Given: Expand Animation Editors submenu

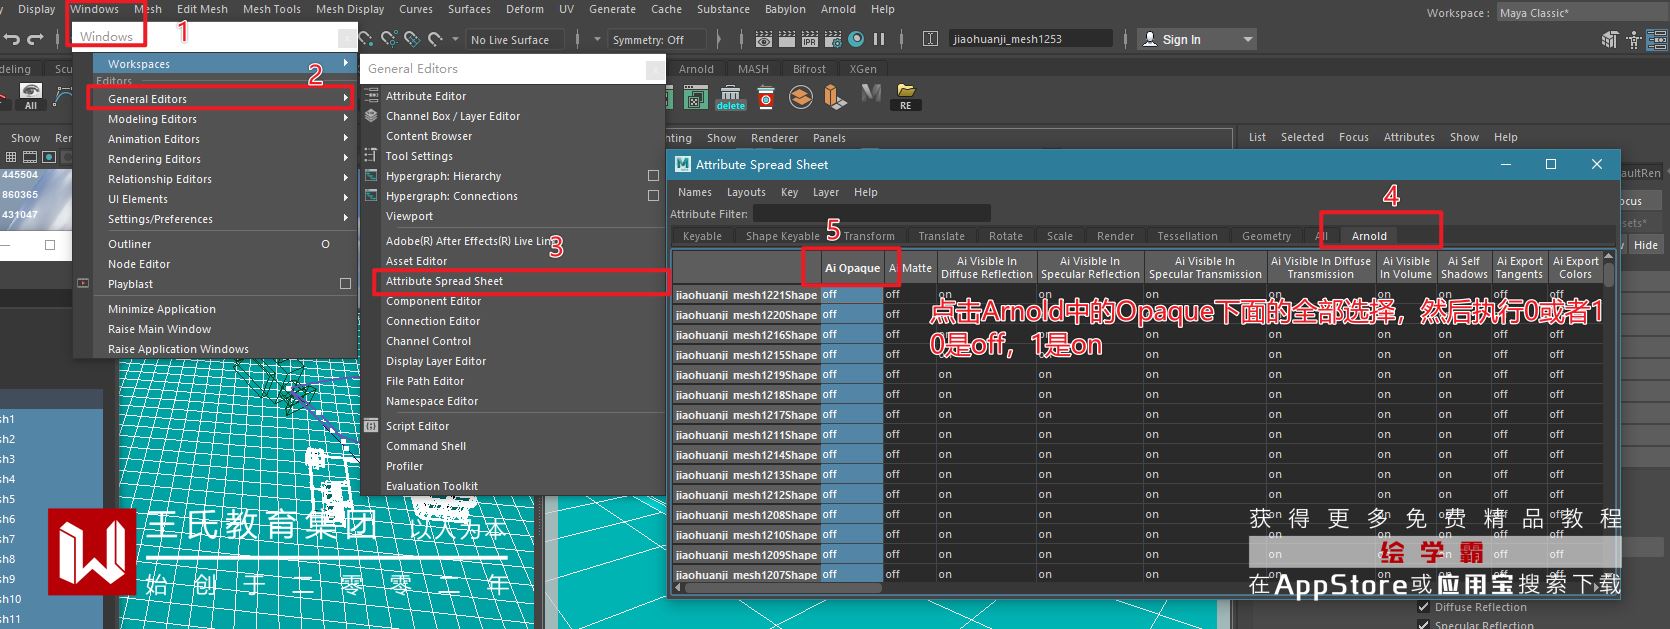Looking at the screenshot, I should tap(346, 139).
